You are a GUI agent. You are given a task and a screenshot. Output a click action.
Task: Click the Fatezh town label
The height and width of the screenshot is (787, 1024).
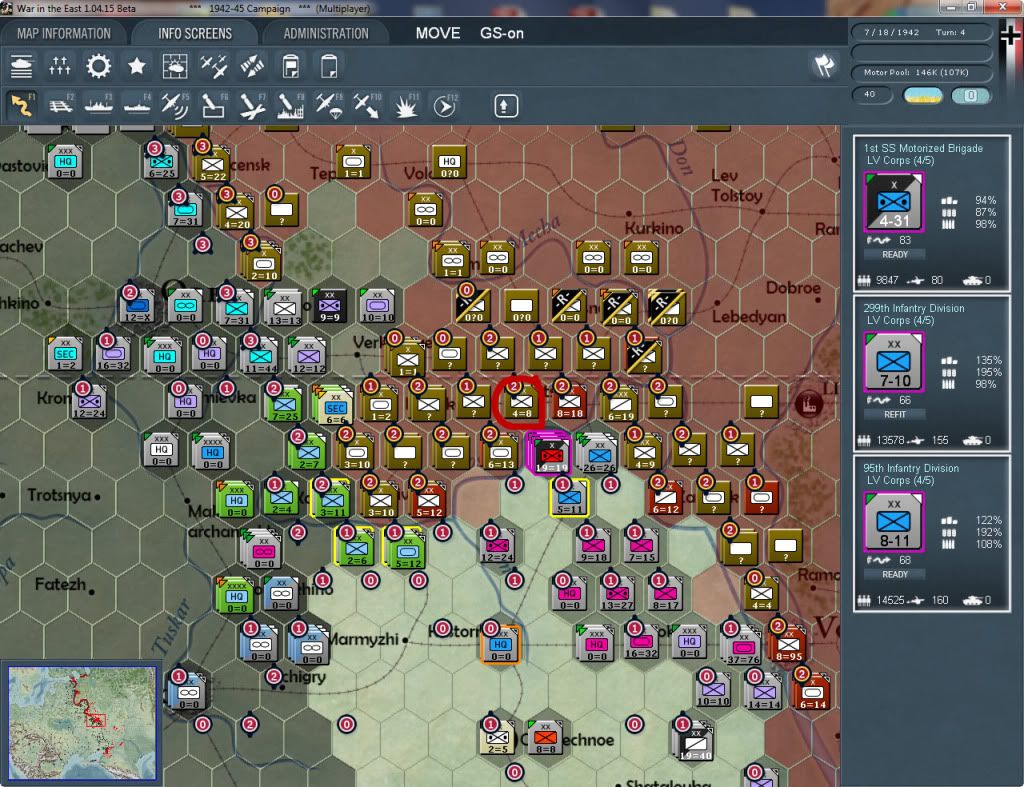pyautogui.click(x=61, y=584)
